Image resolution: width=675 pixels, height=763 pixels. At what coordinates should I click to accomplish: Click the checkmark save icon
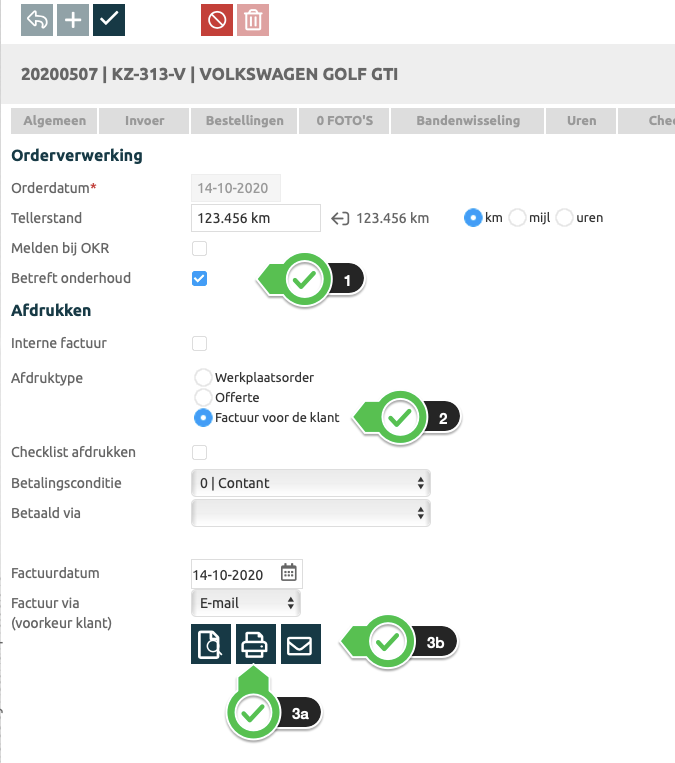pos(109,20)
